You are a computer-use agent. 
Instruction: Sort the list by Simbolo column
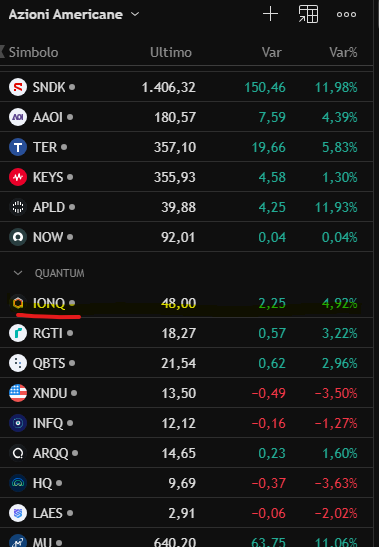[x=34, y=52]
